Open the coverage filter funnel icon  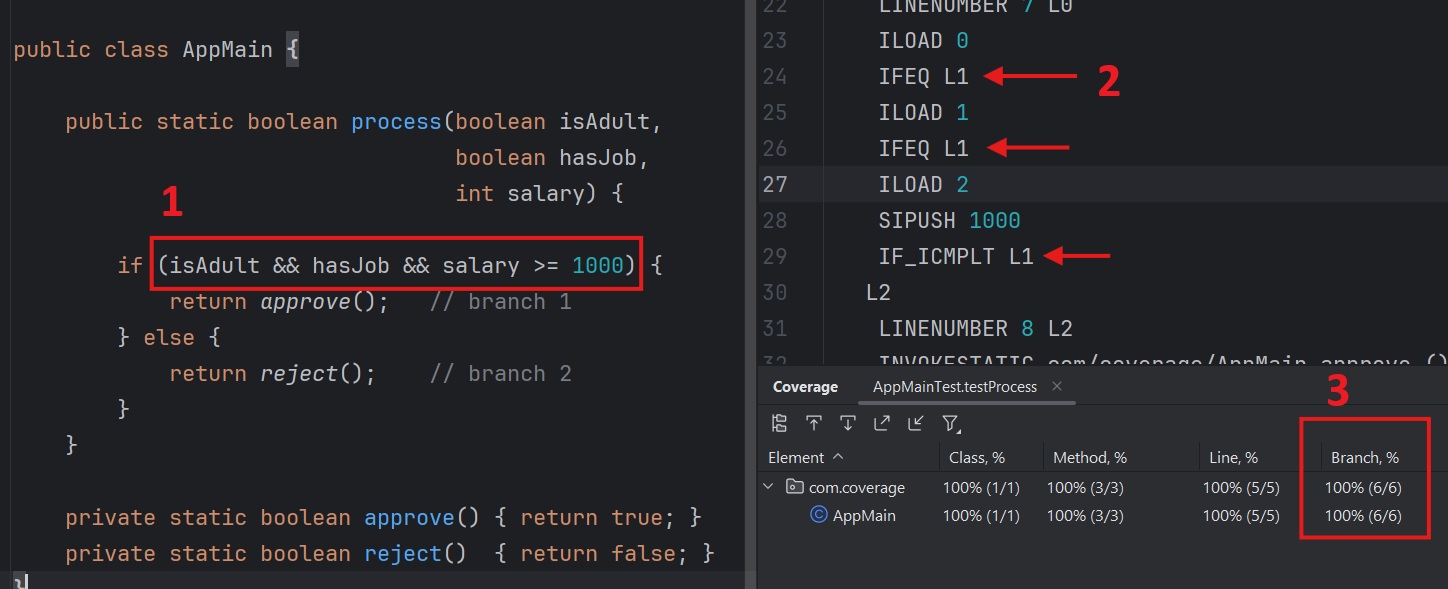(951, 423)
